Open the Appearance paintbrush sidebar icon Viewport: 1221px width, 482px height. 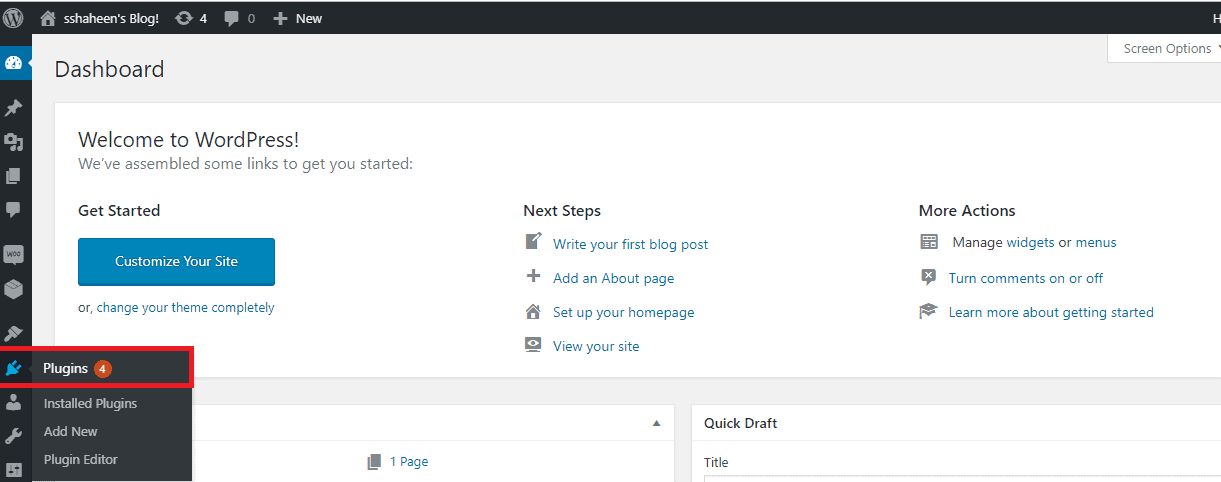tap(14, 333)
